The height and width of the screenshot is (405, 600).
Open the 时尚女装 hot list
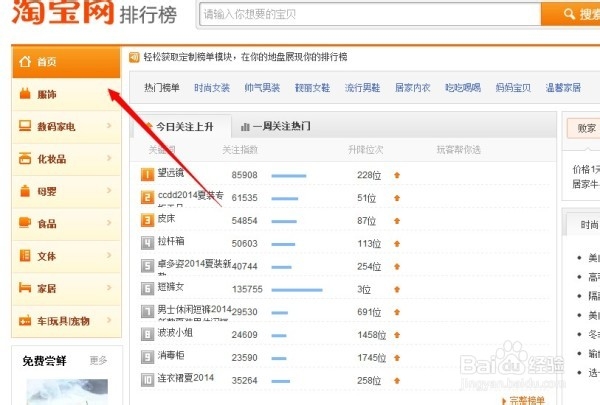click(x=212, y=88)
